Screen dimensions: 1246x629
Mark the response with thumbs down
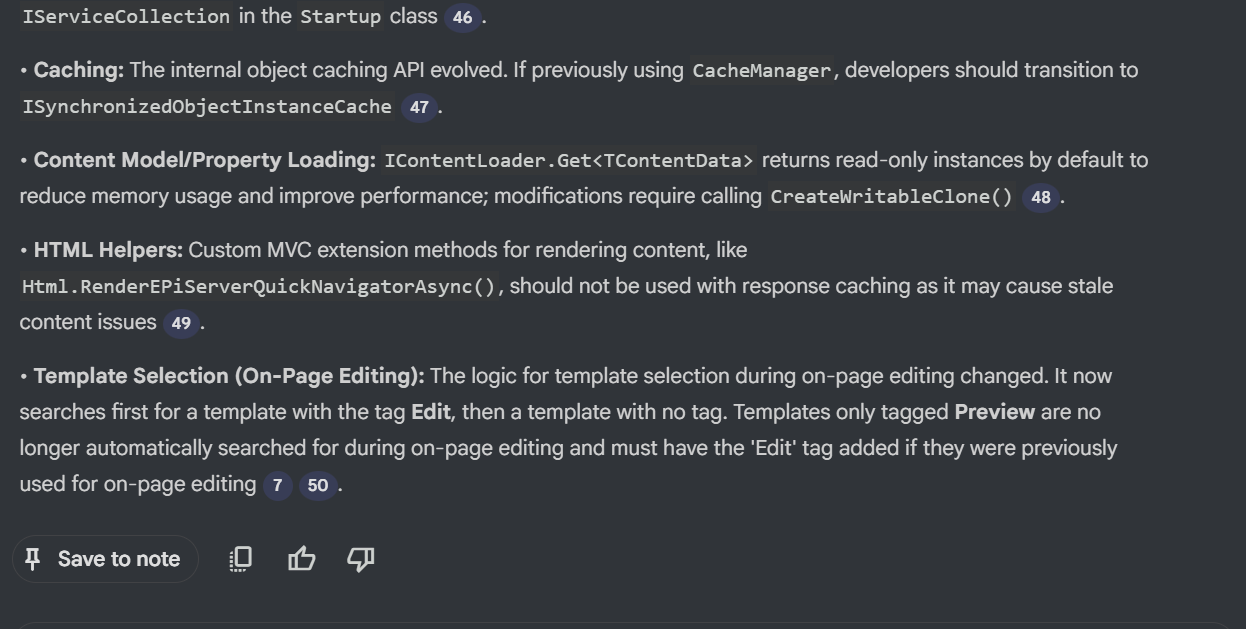click(x=360, y=559)
